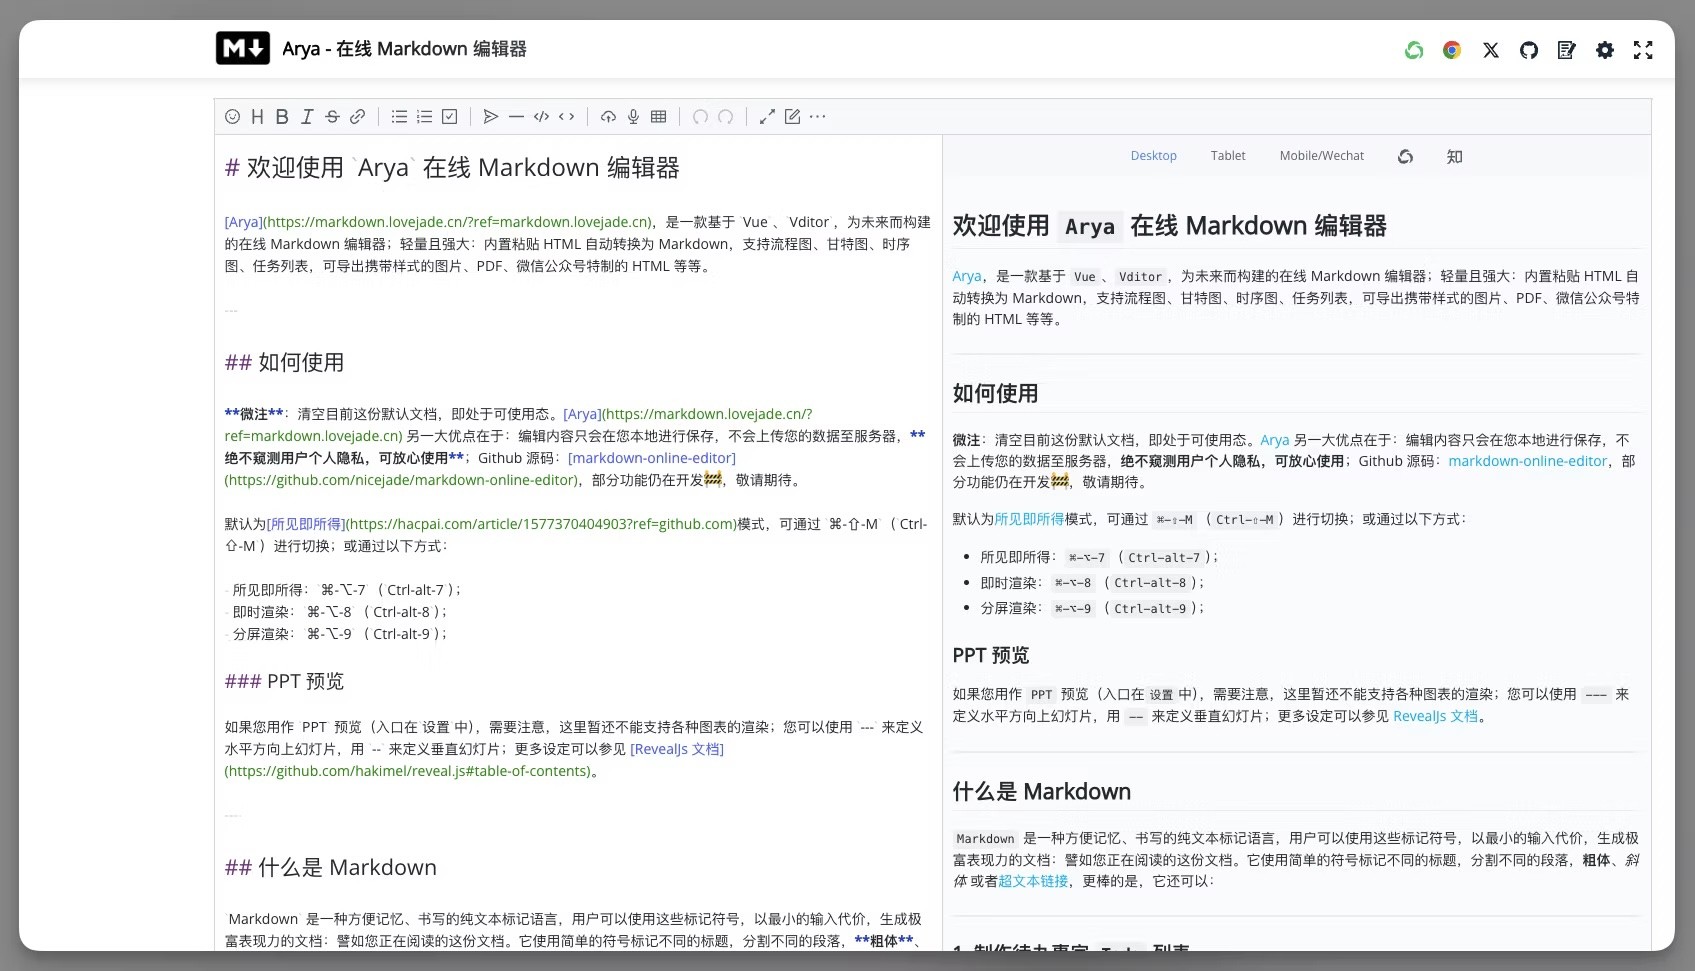
Task: Switch preview to Desktop mode
Action: [1153, 156]
